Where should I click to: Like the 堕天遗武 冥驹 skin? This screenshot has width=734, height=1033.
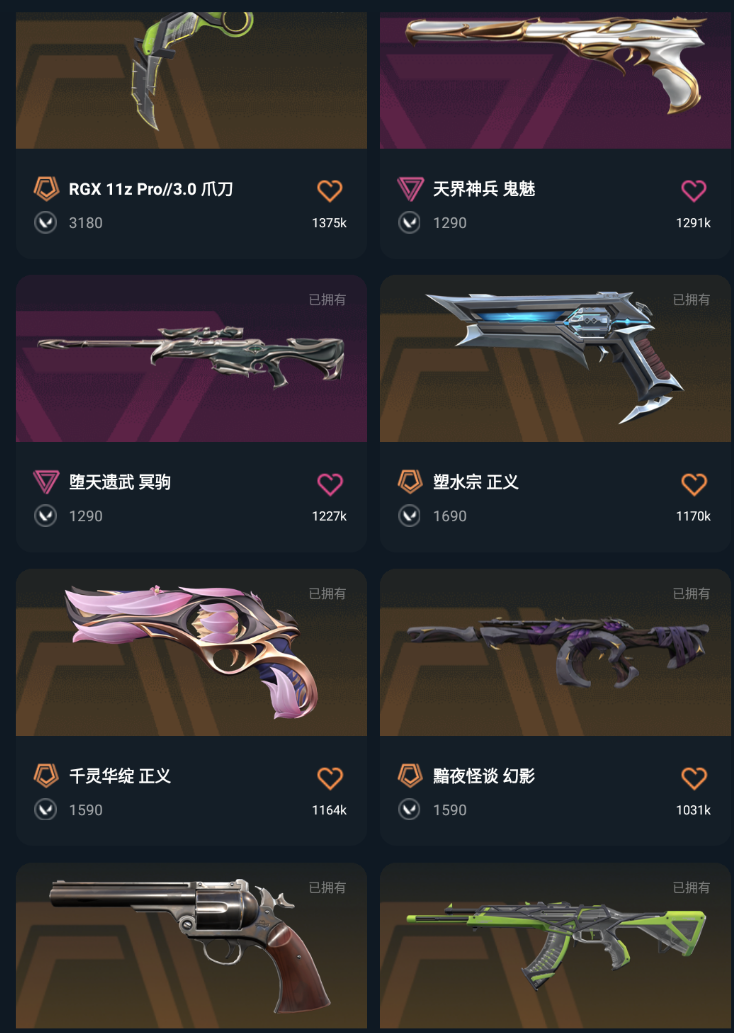click(x=329, y=484)
